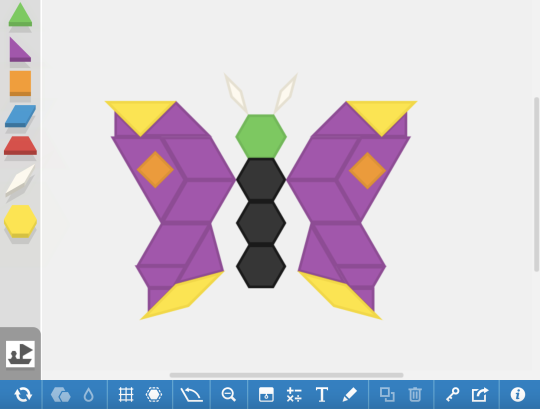
Task: Select the left tan antenna rhombus
Action: point(236,93)
